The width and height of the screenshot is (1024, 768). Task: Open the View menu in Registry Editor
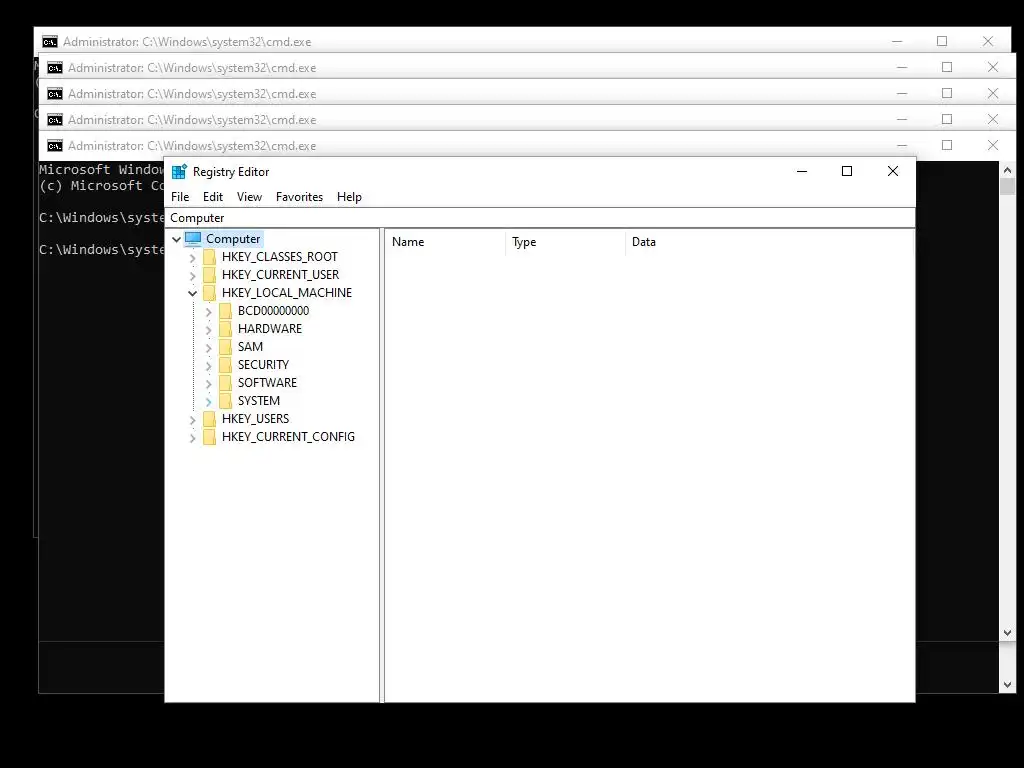249,197
